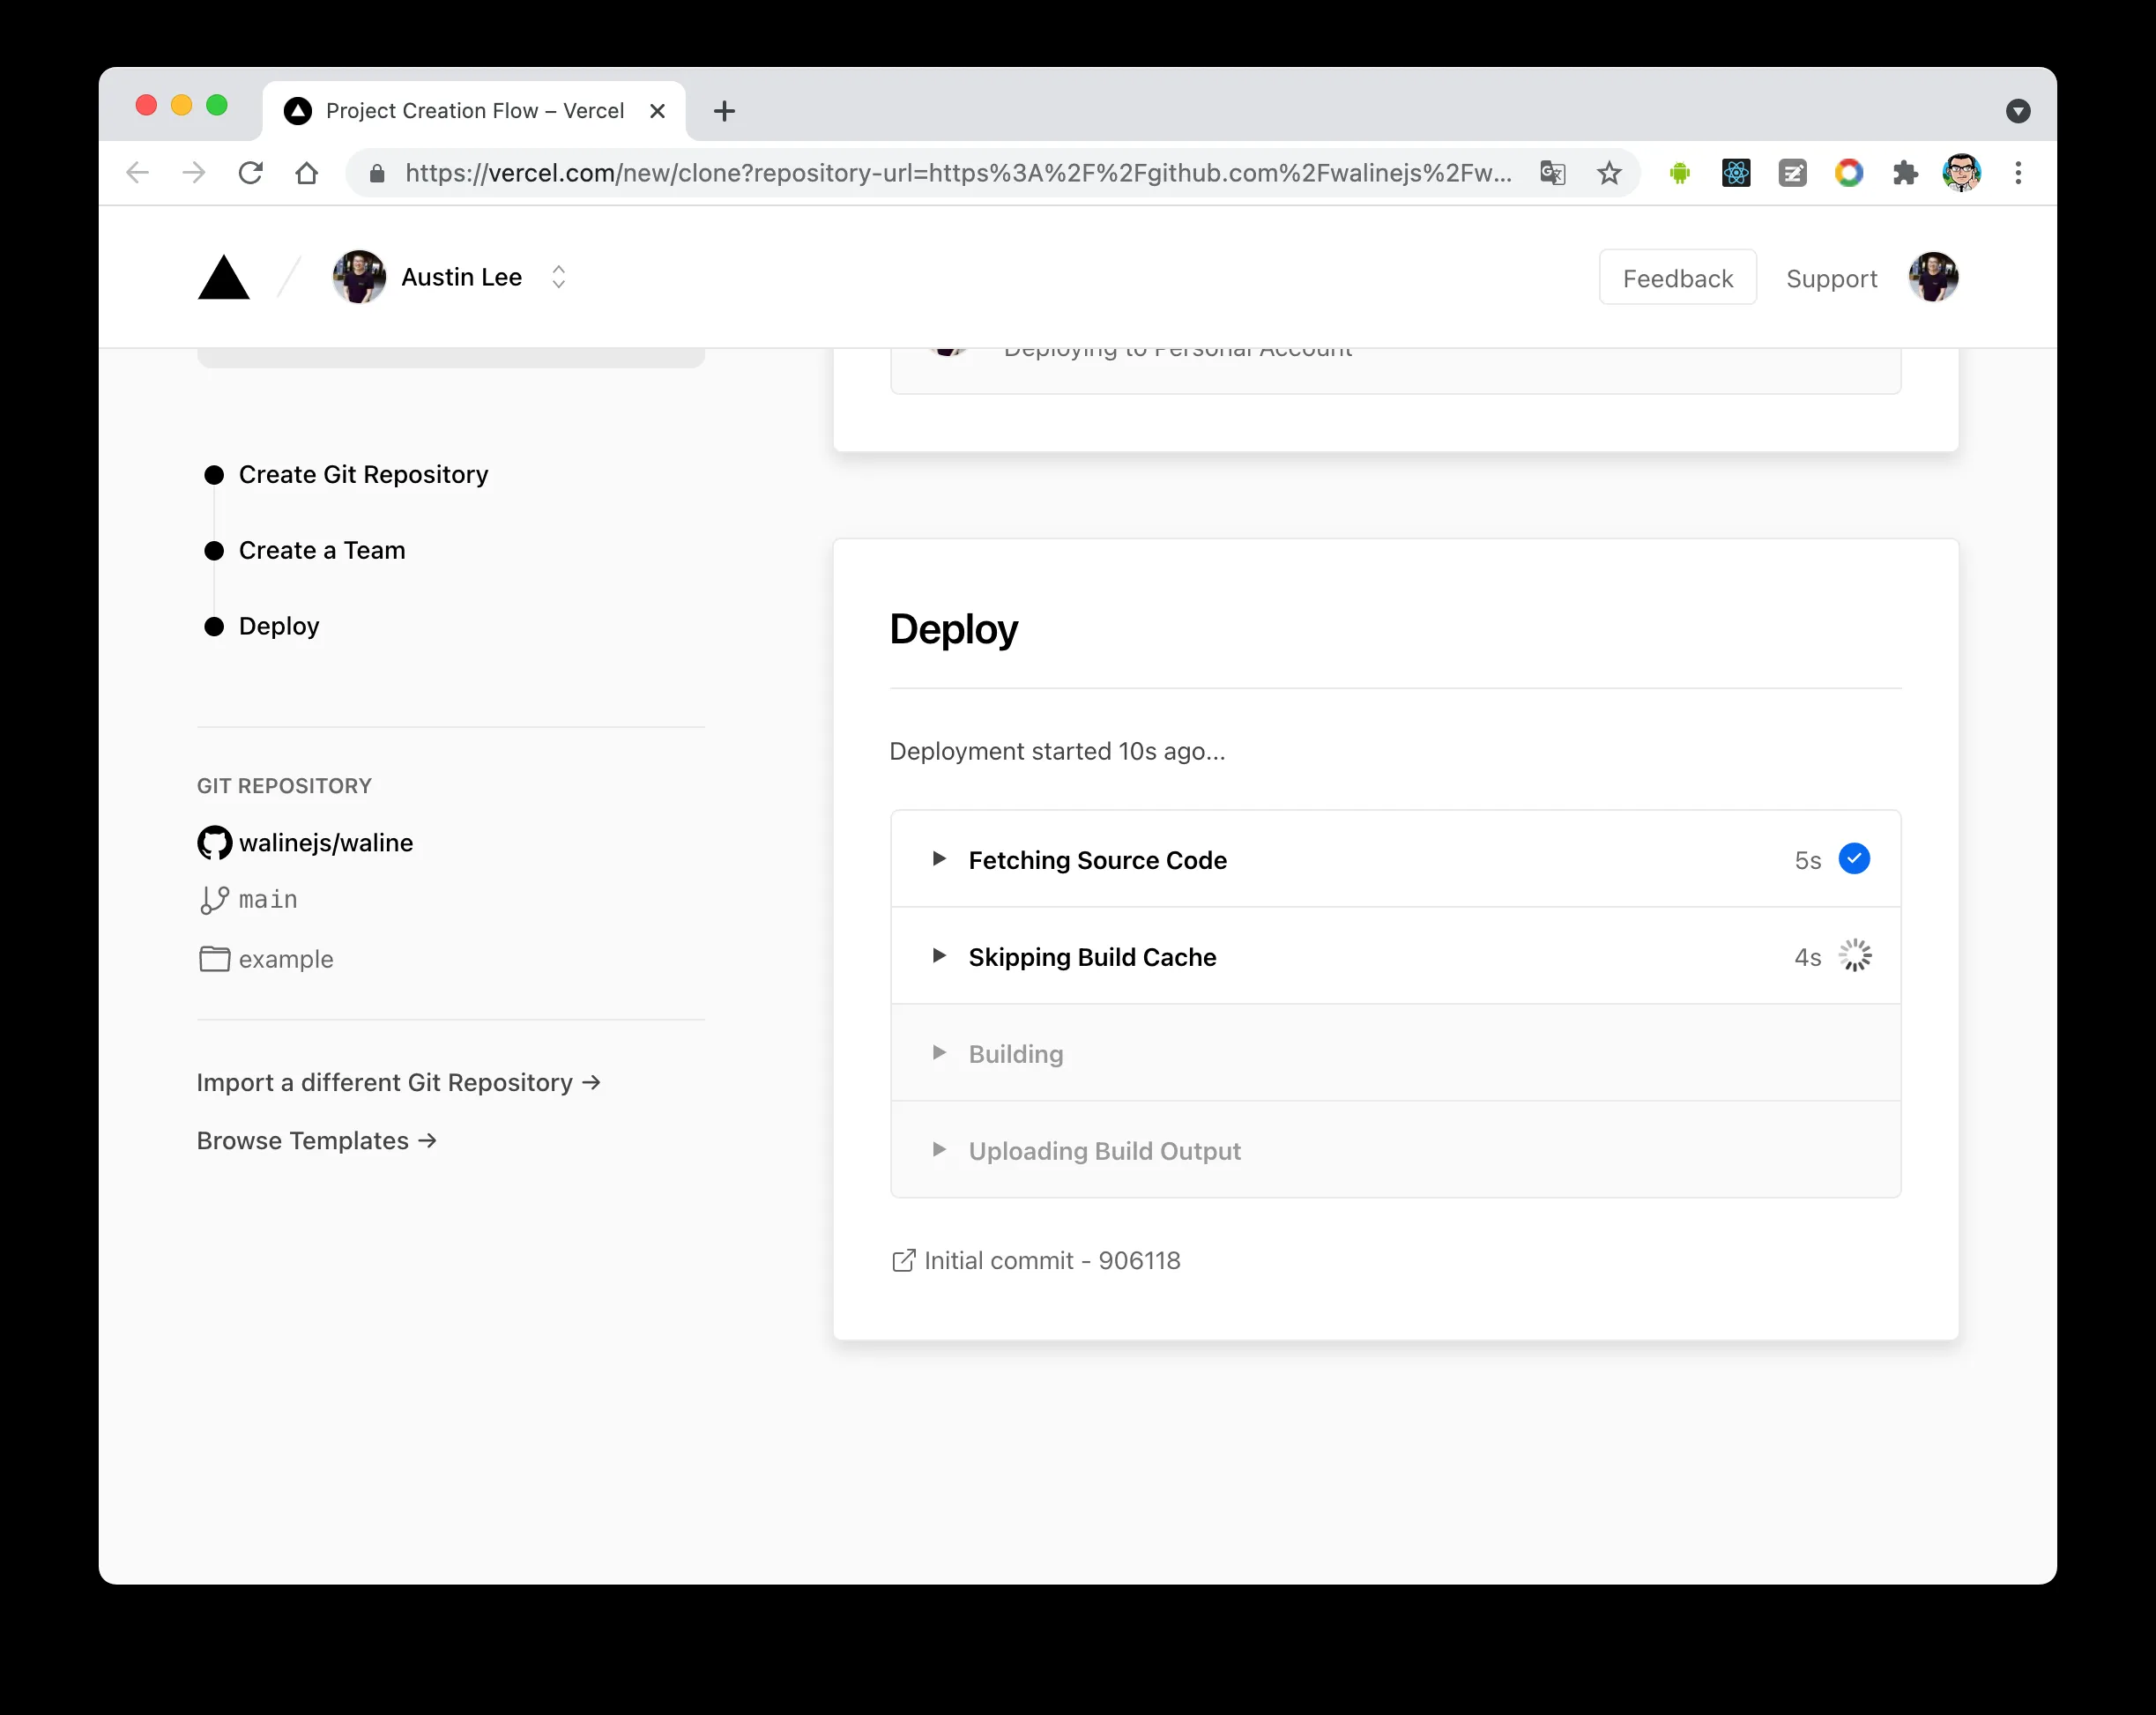Viewport: 2156px width, 1715px height.
Task: Open the Google Translate icon in address bar
Action: pos(1552,173)
